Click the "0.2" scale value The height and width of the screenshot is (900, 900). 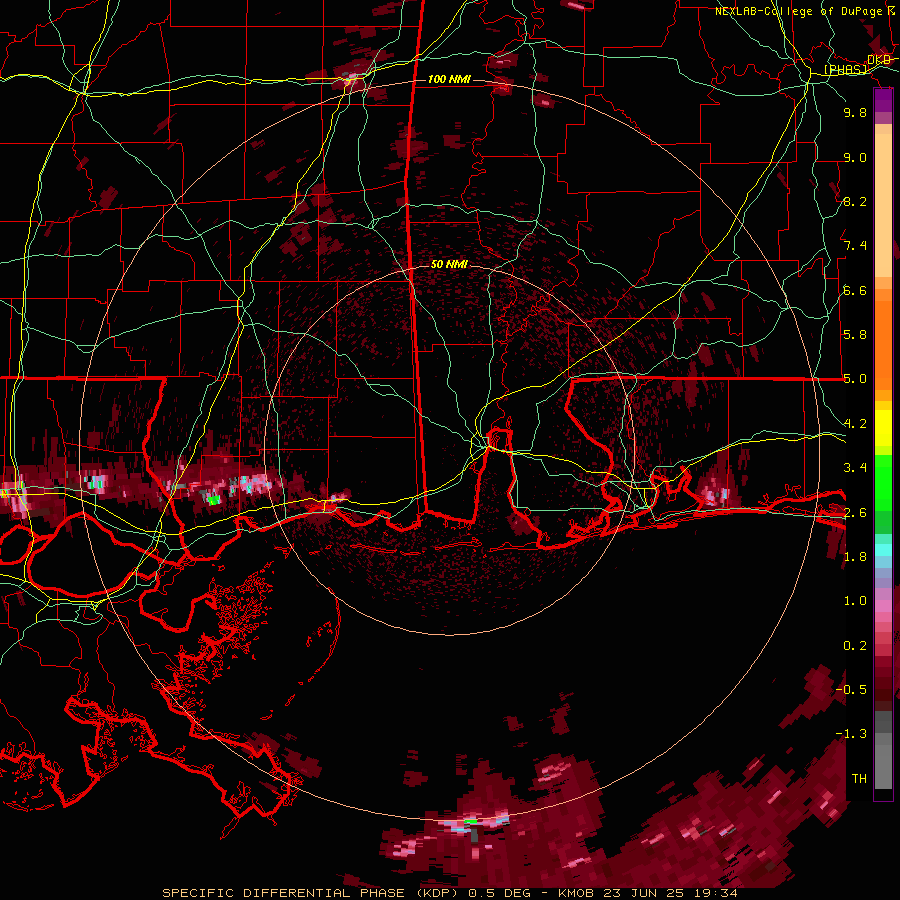pyautogui.click(x=855, y=646)
